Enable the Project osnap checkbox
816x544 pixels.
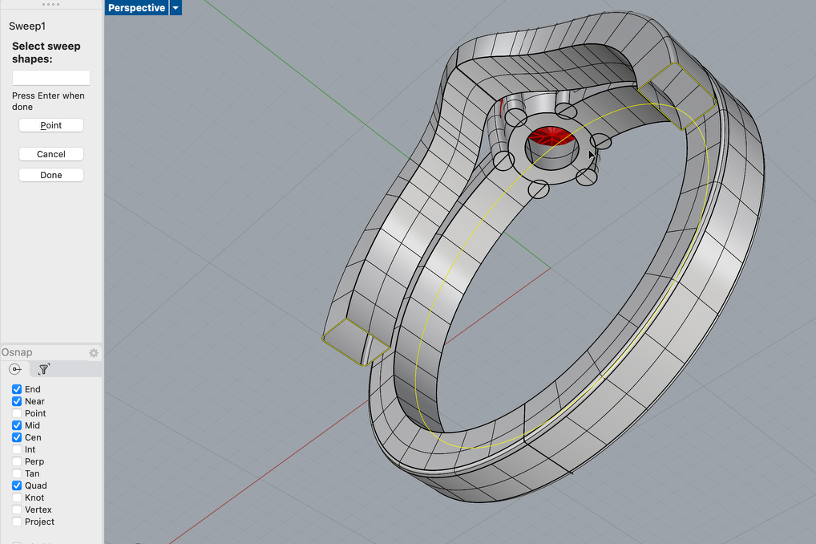click(17, 521)
